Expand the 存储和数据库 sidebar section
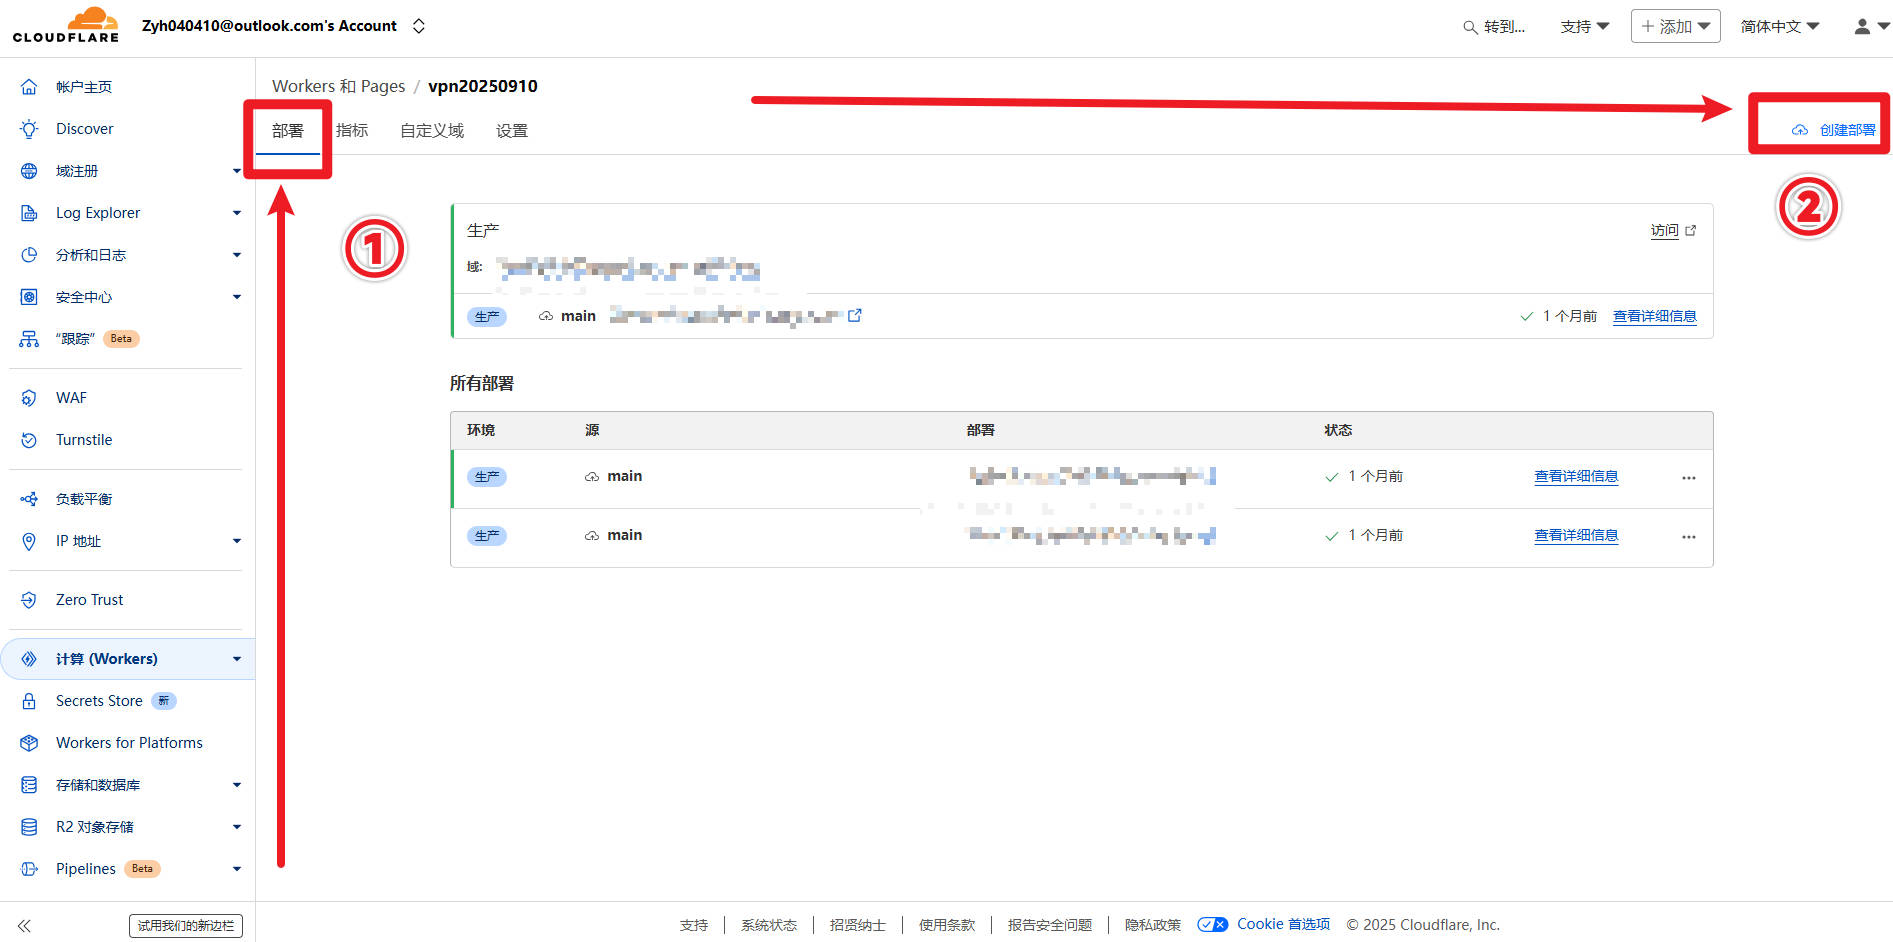This screenshot has height=942, width=1893. click(237, 785)
